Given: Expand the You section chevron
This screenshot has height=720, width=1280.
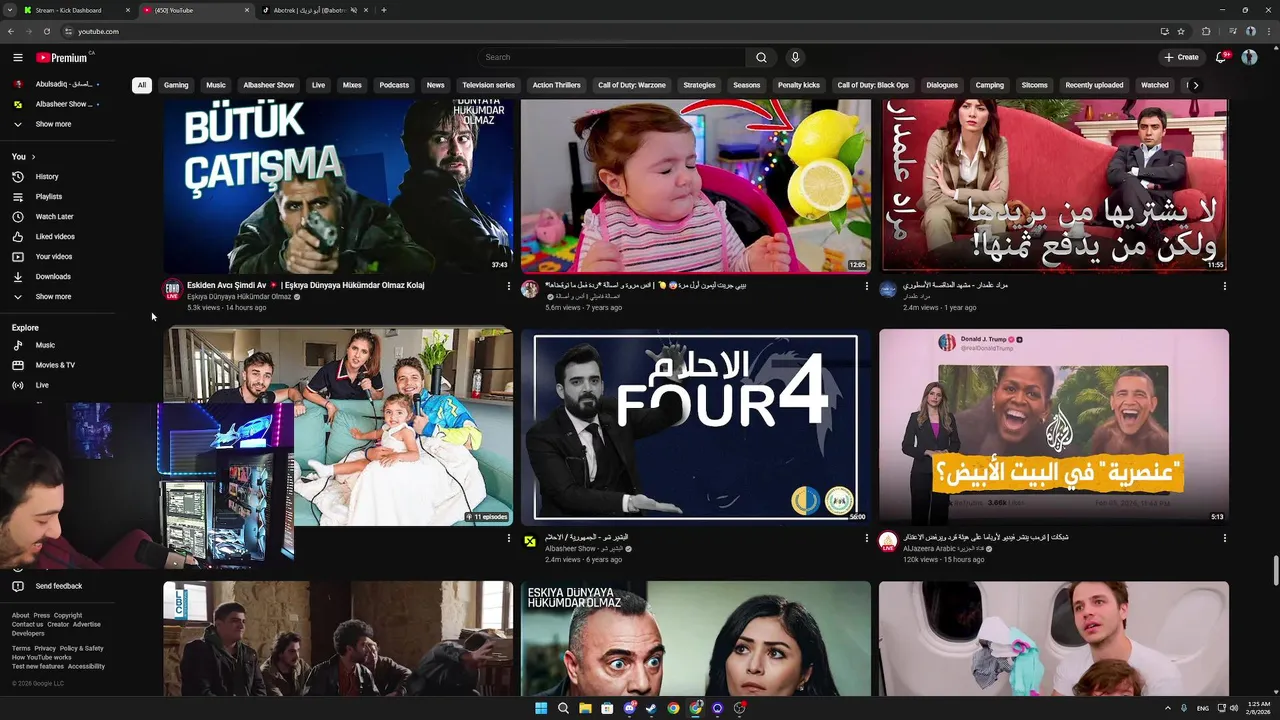Looking at the screenshot, I should pyautogui.click(x=33, y=157).
